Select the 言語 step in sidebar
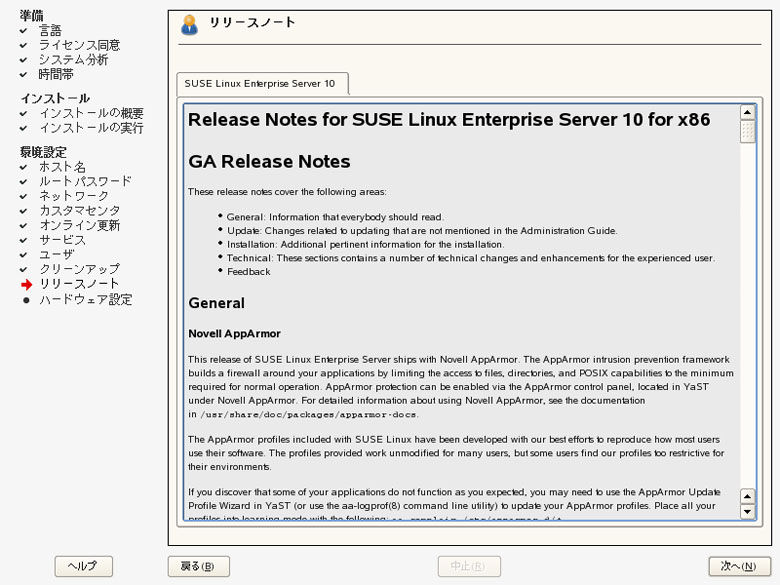Viewport: 780px width, 585px height. coord(50,31)
